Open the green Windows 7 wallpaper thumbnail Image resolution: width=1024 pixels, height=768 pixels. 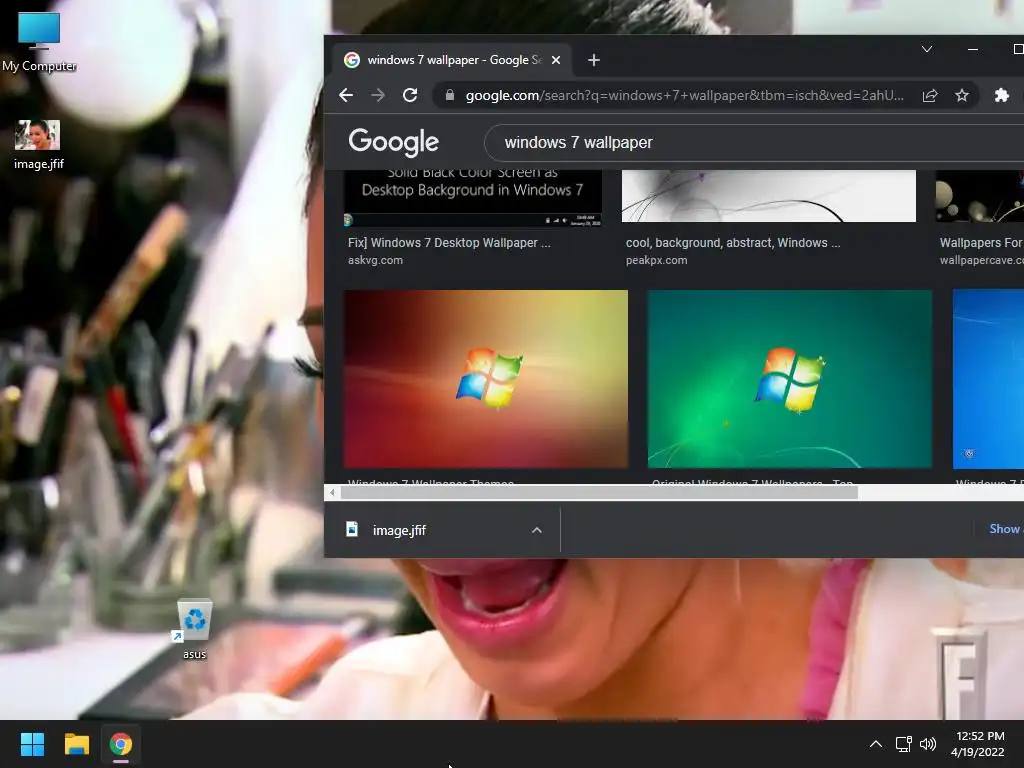coord(790,379)
